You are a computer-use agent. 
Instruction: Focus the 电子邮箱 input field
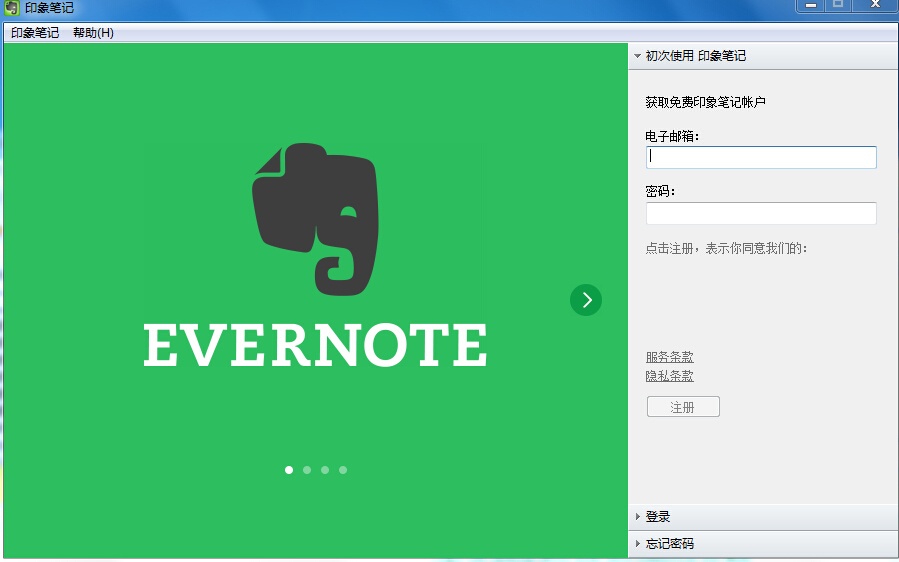click(x=761, y=157)
